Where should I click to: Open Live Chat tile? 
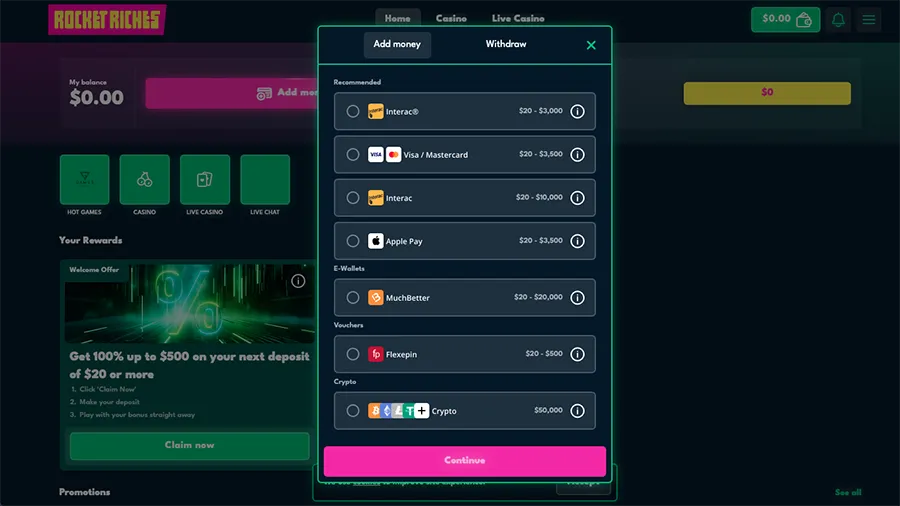point(265,179)
